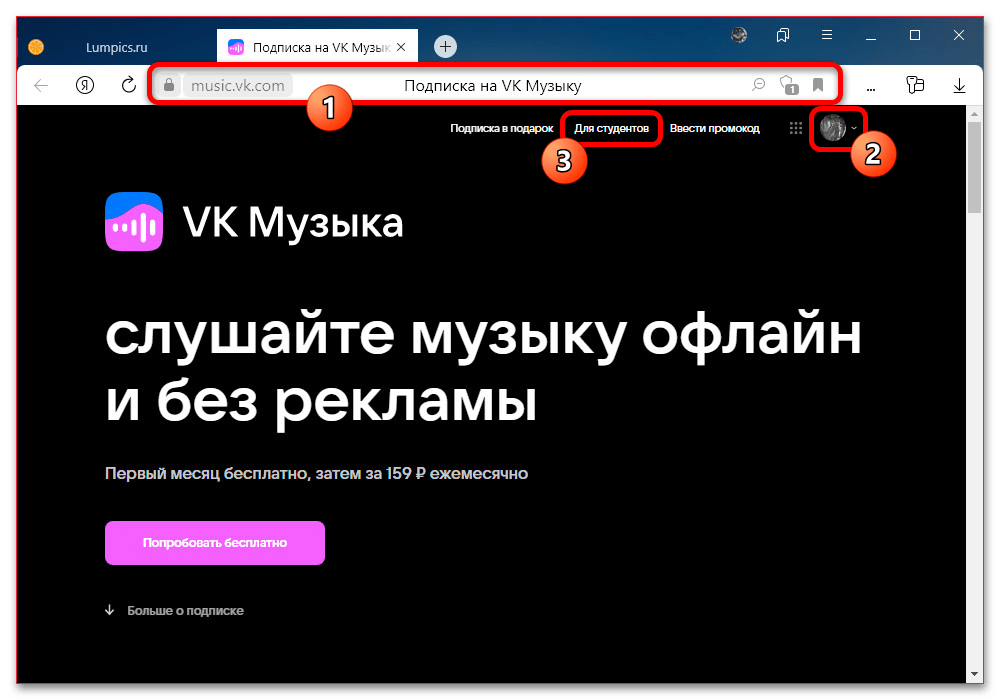Click the VK Музыка title text

tap(293, 223)
